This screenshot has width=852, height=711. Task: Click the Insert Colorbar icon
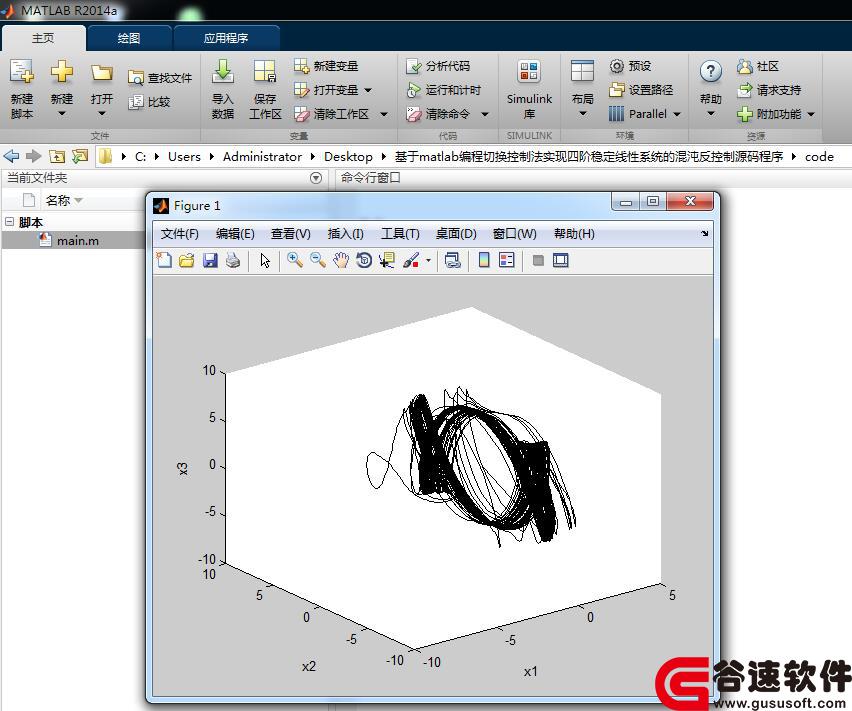(484, 260)
